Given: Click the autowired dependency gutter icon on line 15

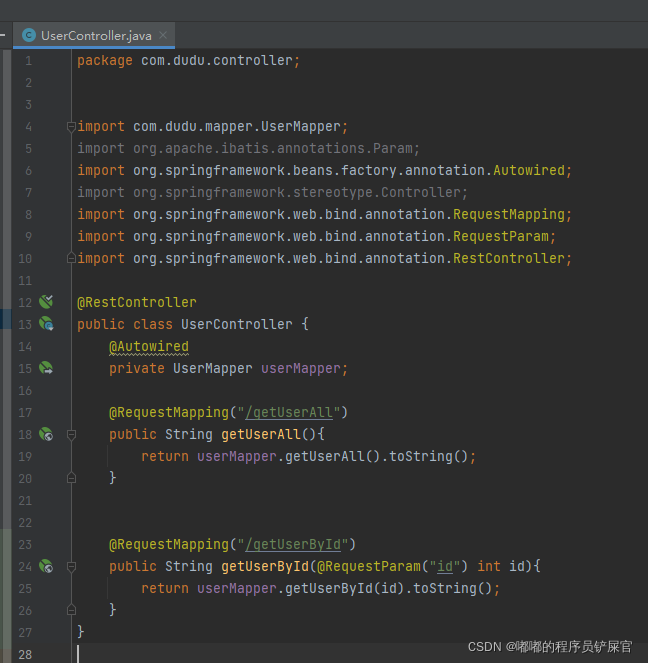Looking at the screenshot, I should pos(46,368).
